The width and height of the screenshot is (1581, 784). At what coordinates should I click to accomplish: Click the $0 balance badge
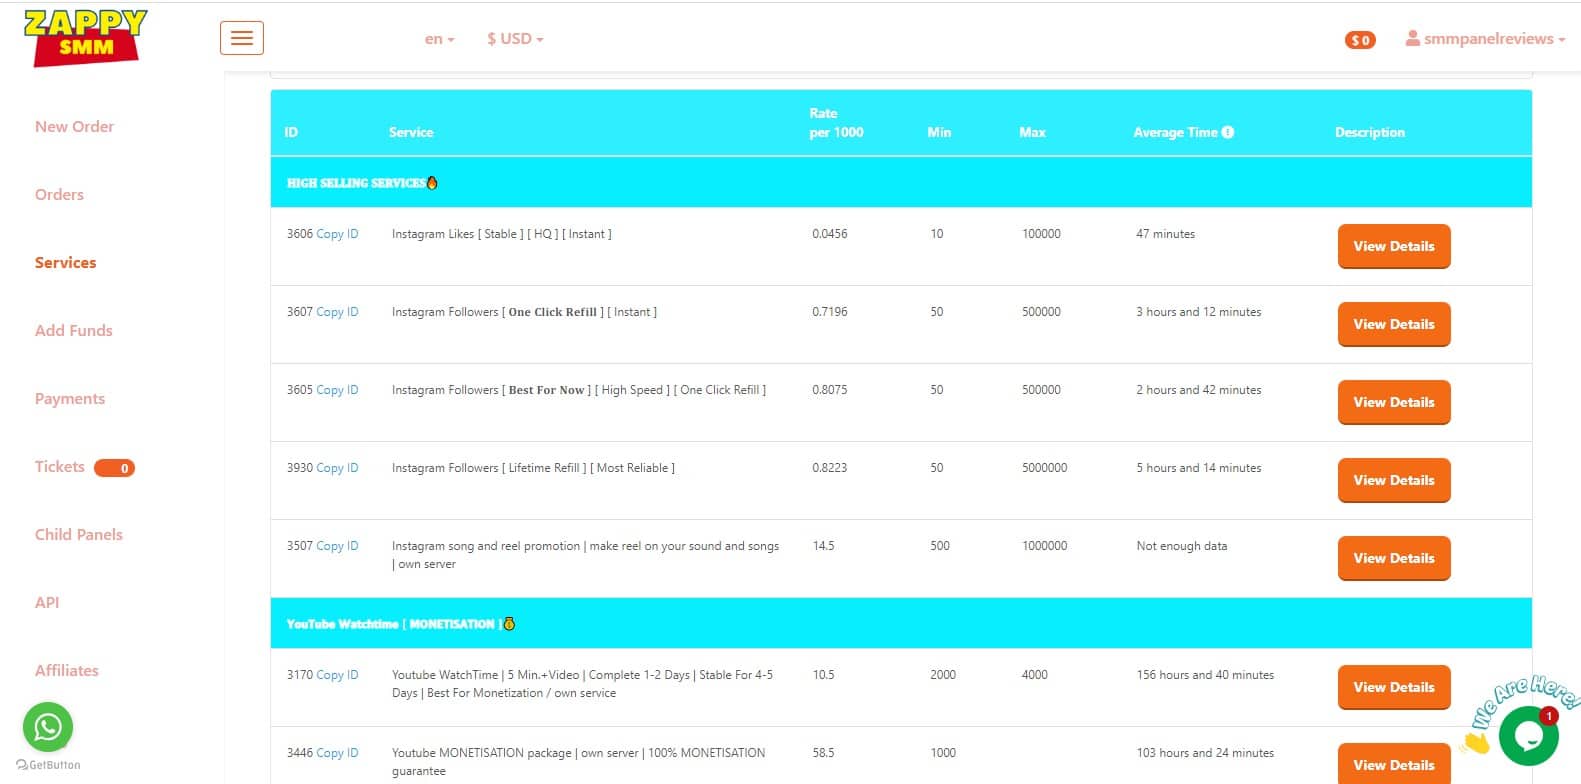click(1359, 40)
